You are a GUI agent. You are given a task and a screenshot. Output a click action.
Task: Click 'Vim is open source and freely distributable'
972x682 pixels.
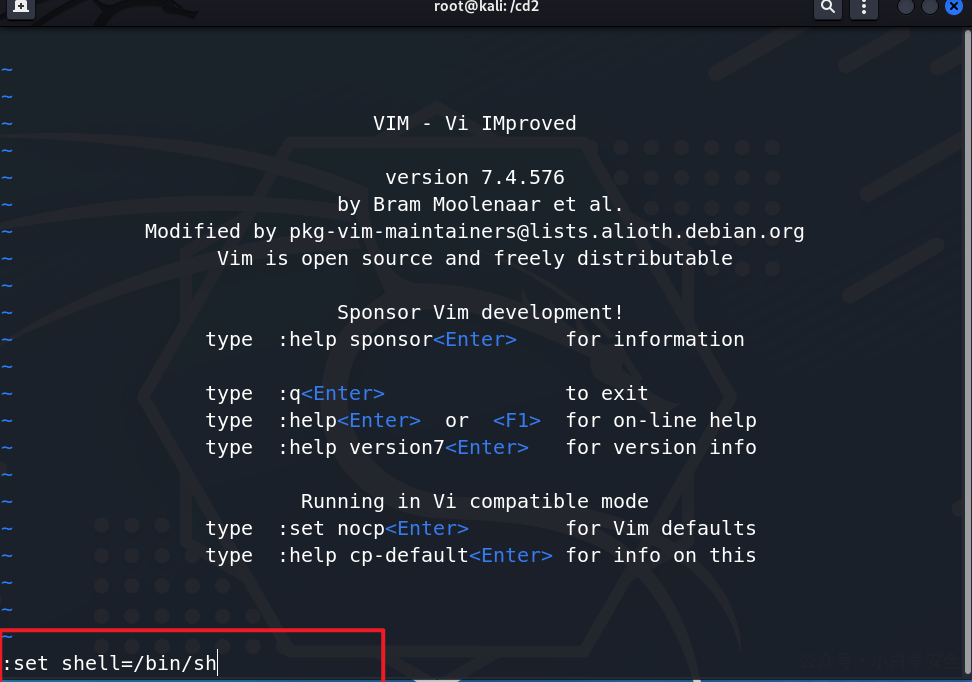click(x=474, y=258)
